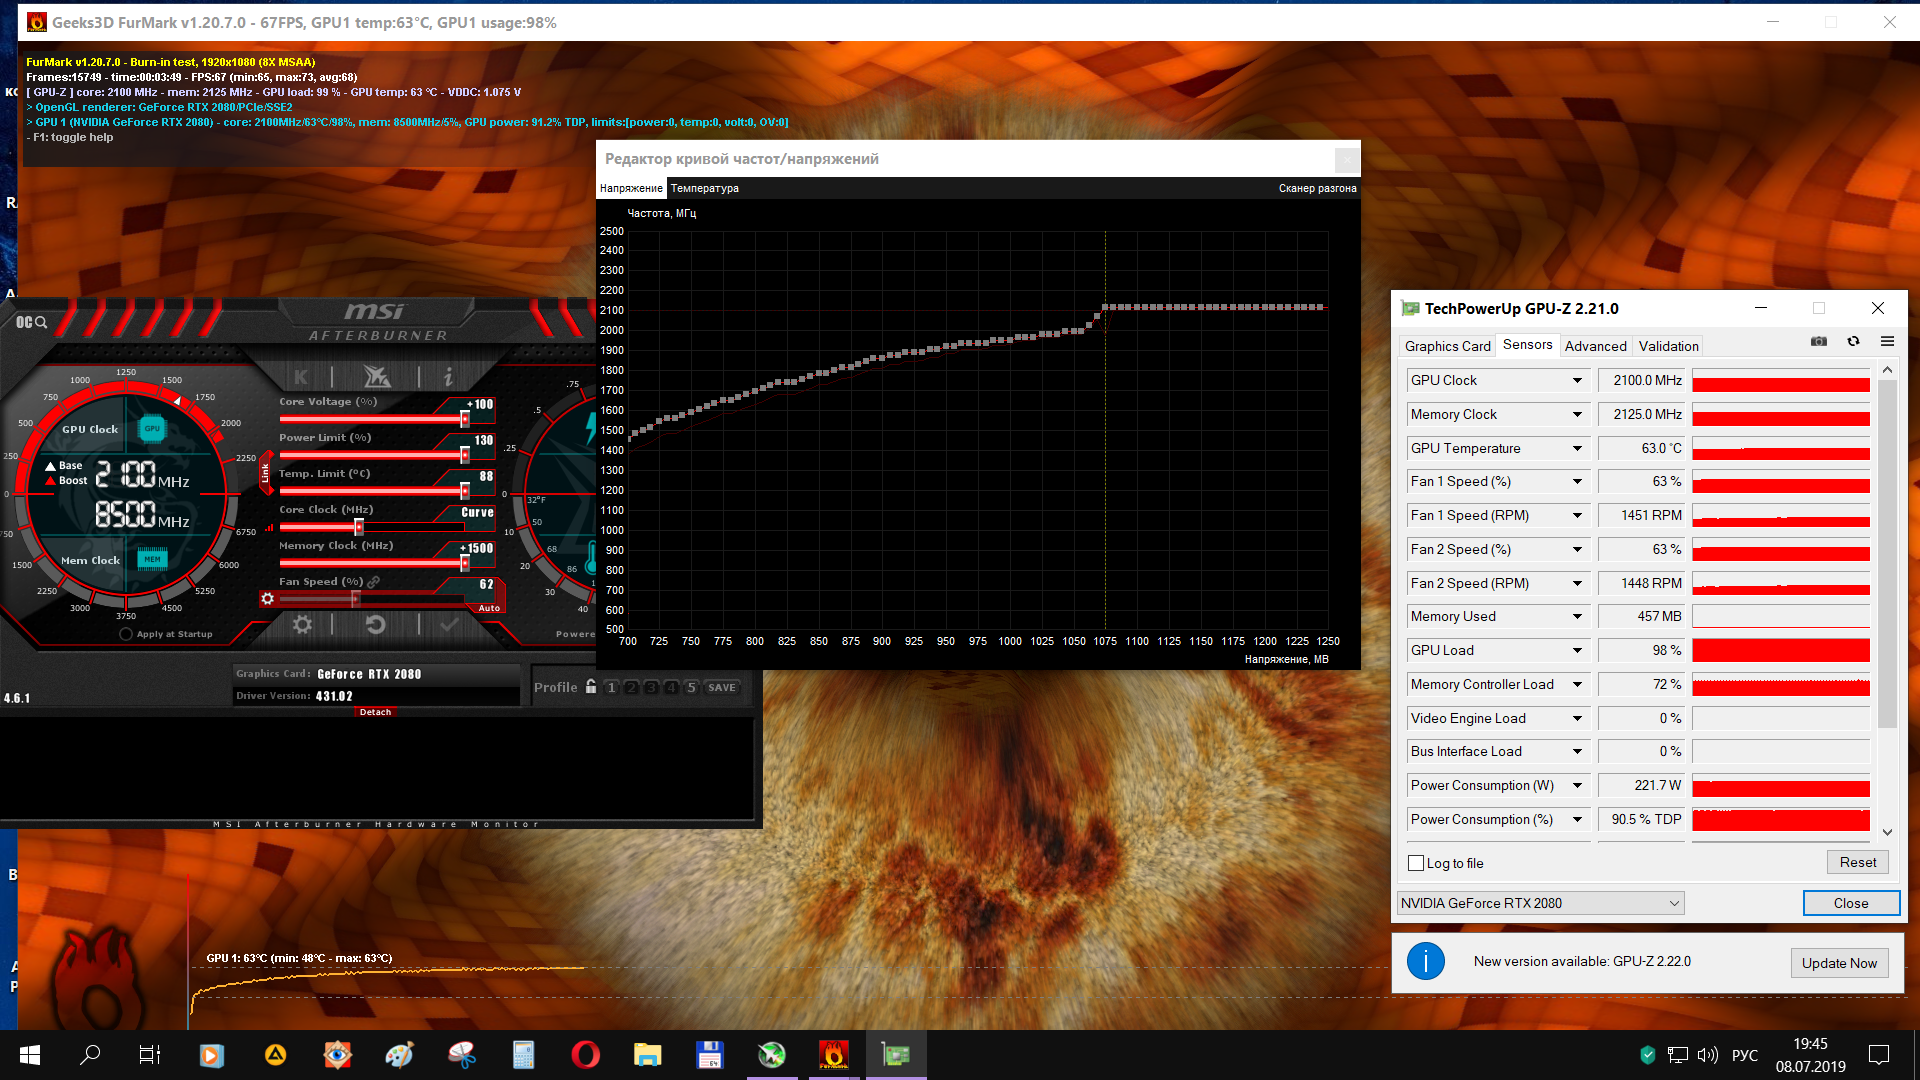Toggle fan speed Auto mode
The height and width of the screenshot is (1080, 1920).
click(489, 608)
